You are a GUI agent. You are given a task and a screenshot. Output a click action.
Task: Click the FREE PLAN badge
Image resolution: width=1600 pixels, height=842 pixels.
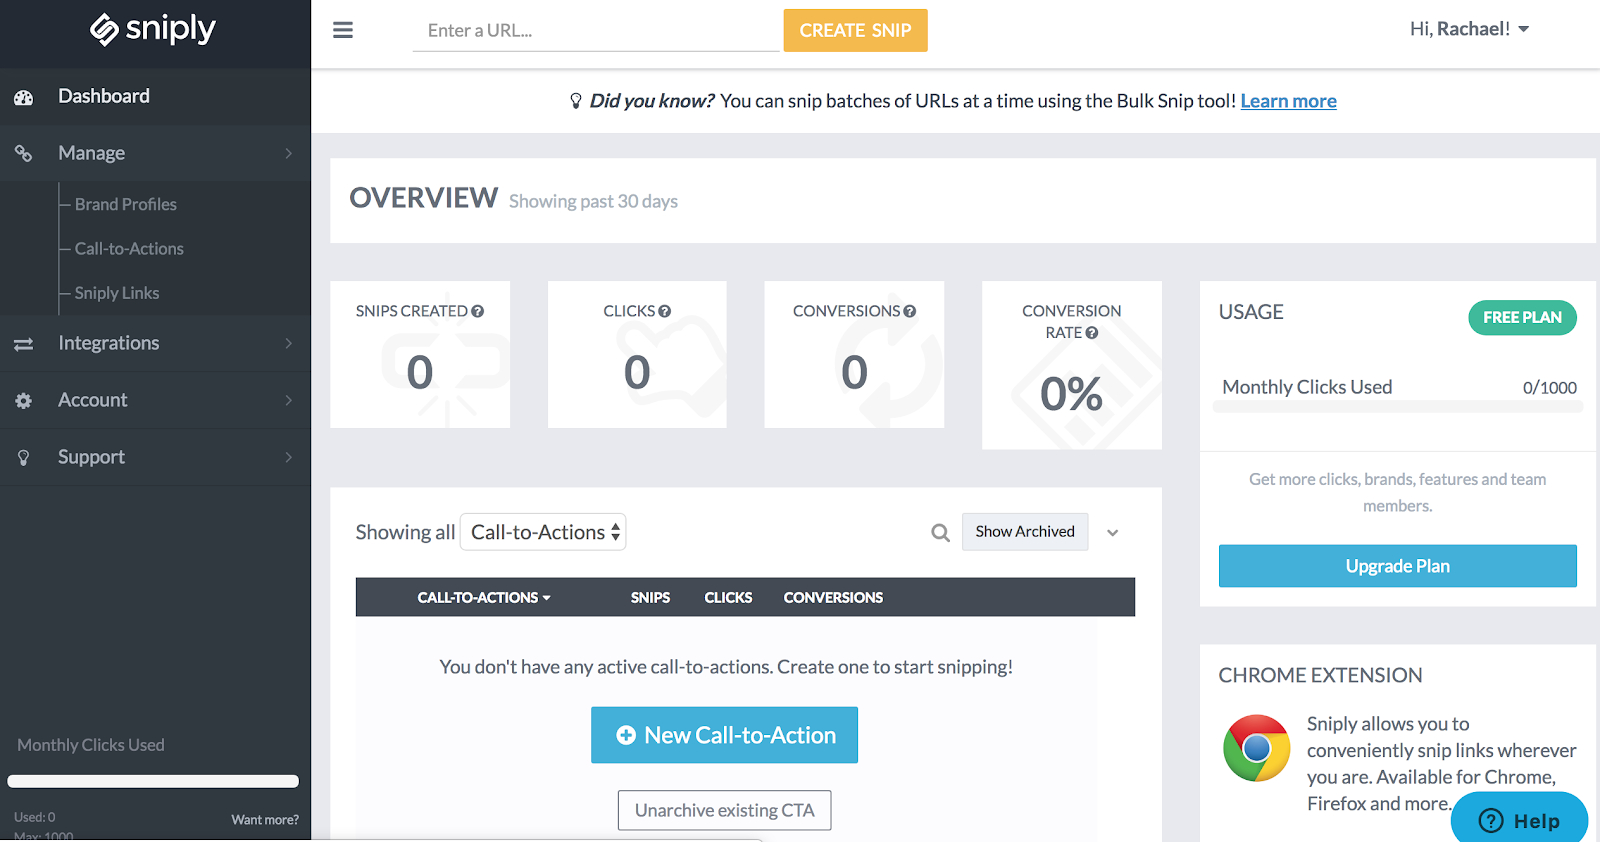pos(1522,317)
